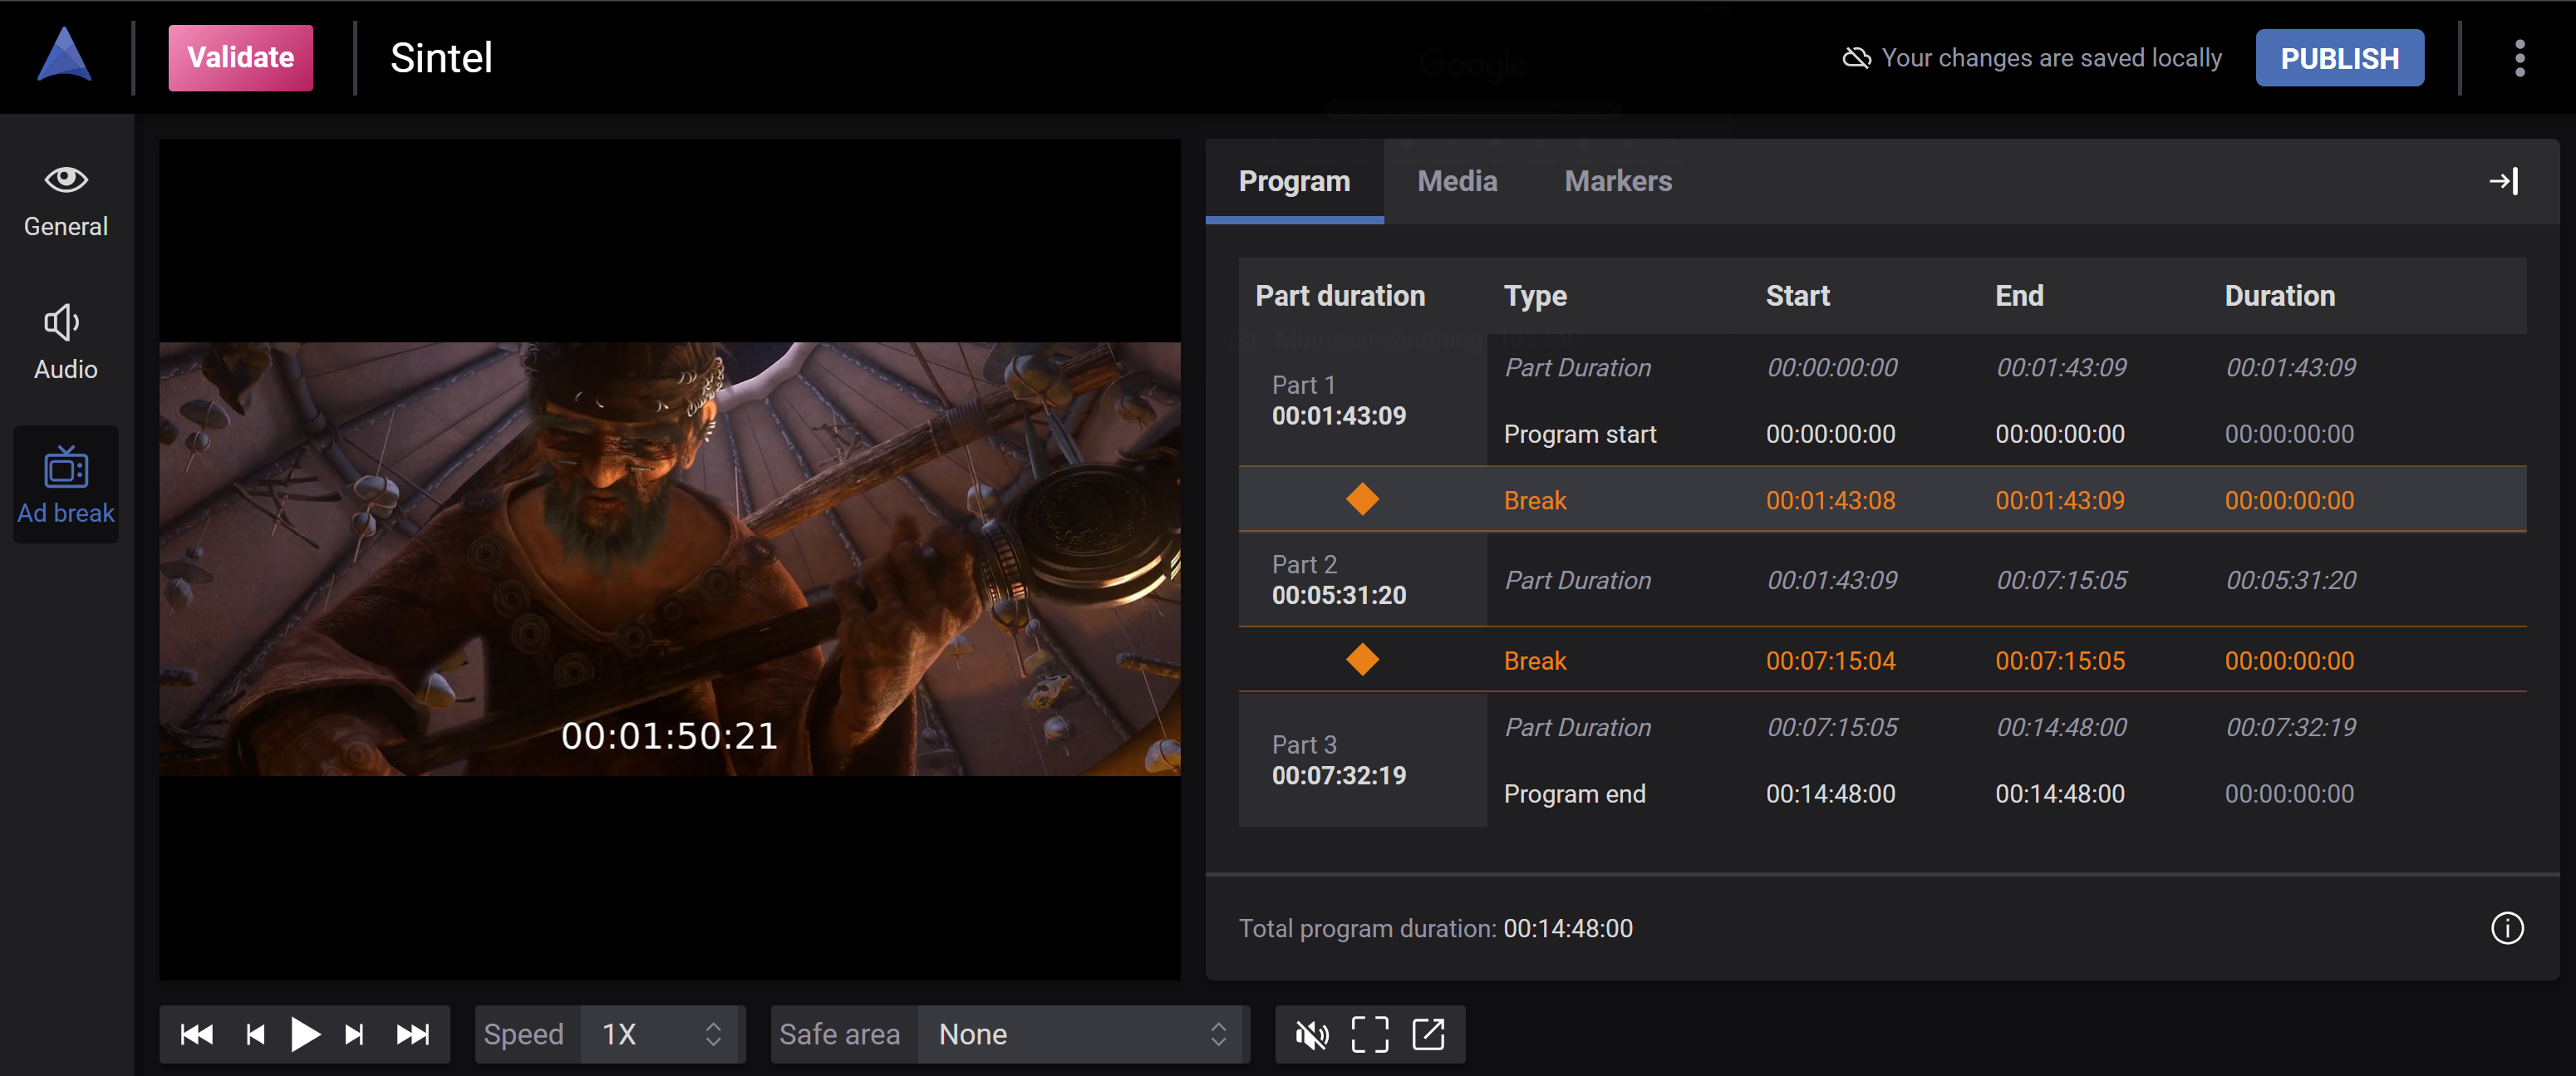Collapse the side panel with arrow icon
The width and height of the screenshot is (2576, 1076).
2503,181
